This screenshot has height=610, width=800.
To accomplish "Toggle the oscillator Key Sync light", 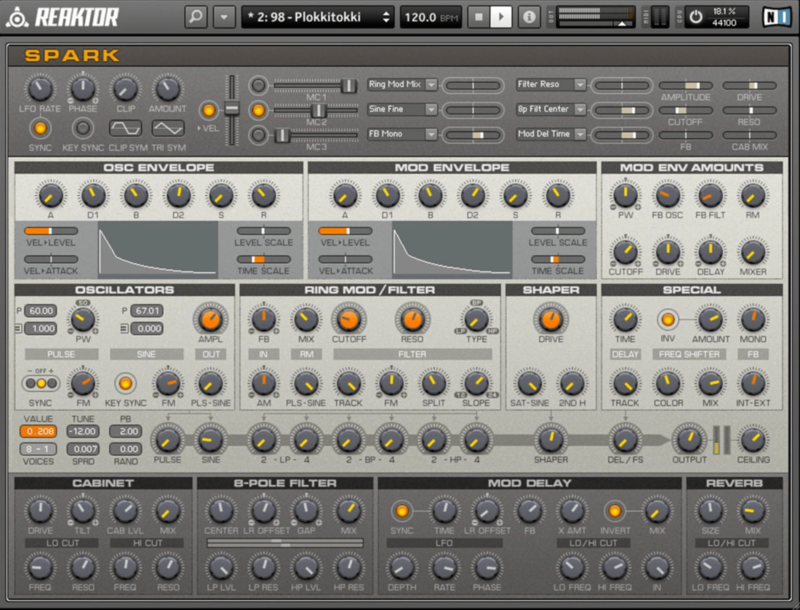I will pyautogui.click(x=125, y=383).
